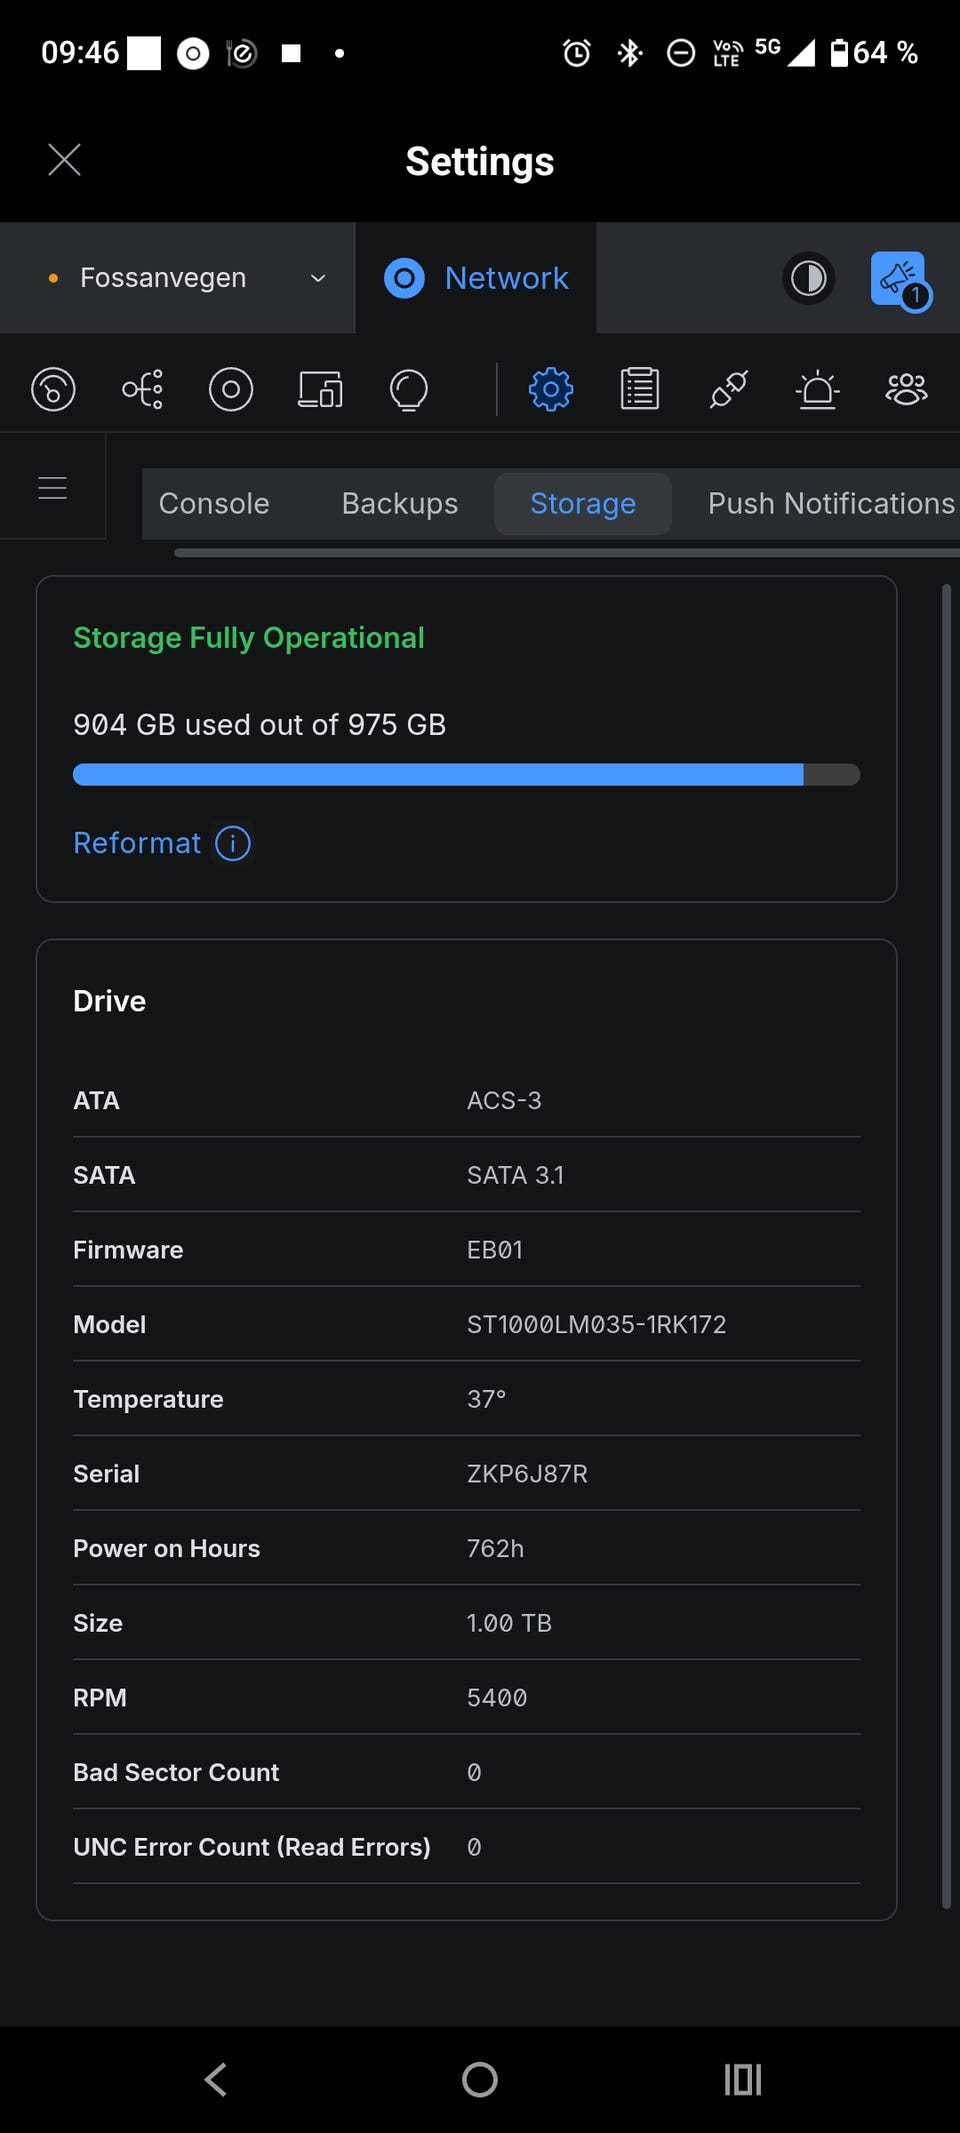Open the system log list icon
Viewport: 960px width, 2133px height.
coord(640,389)
